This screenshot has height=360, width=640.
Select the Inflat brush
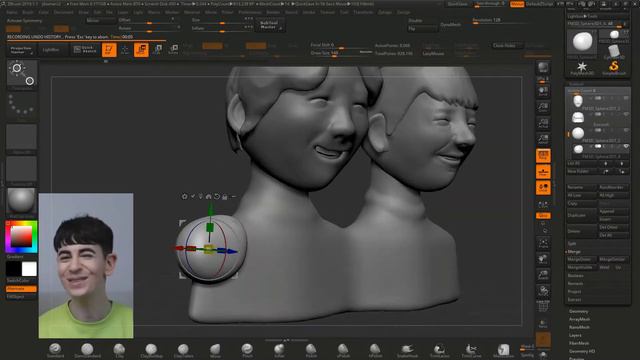[x=279, y=350]
